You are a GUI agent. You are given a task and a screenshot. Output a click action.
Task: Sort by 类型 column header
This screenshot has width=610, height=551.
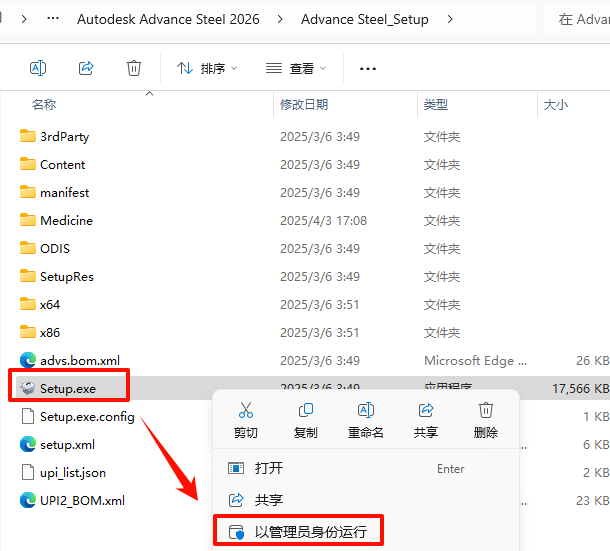tap(436, 104)
